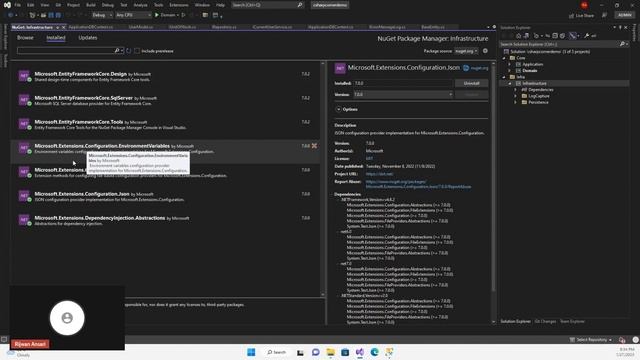
Task: Click the package details vertical scrollbar
Action: [x=493, y=192]
